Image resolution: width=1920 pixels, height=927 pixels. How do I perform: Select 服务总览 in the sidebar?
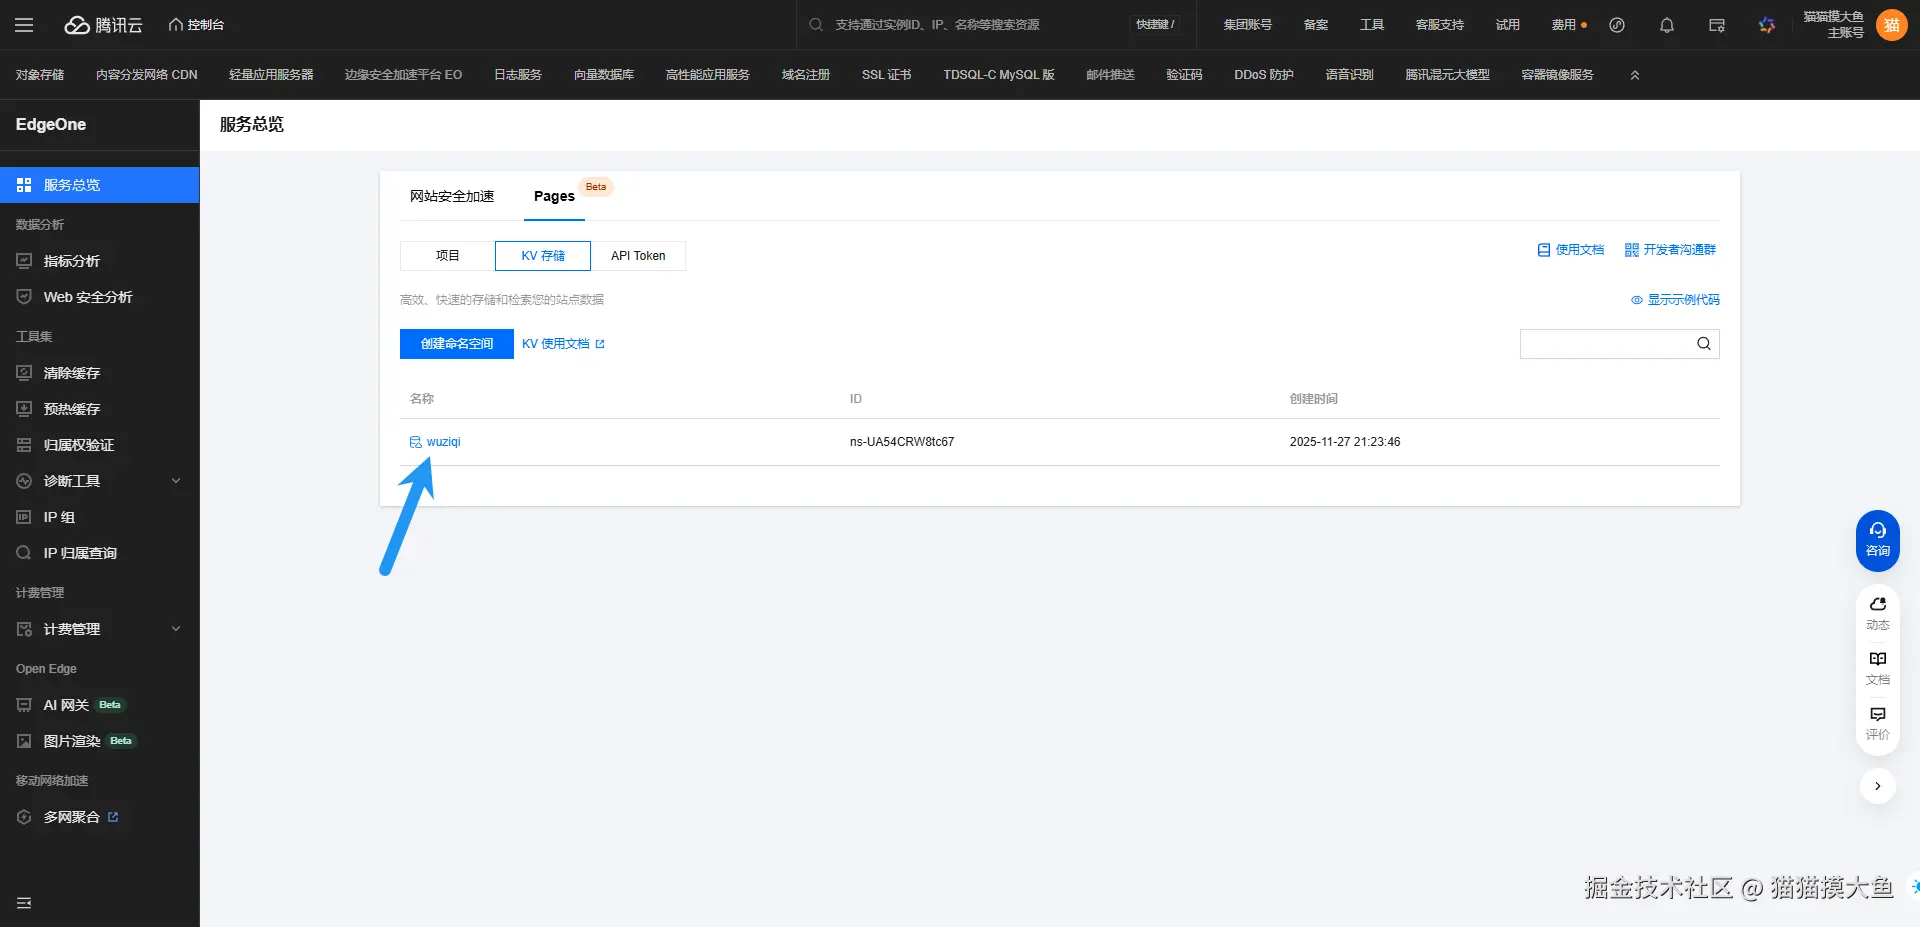pyautogui.click(x=100, y=185)
